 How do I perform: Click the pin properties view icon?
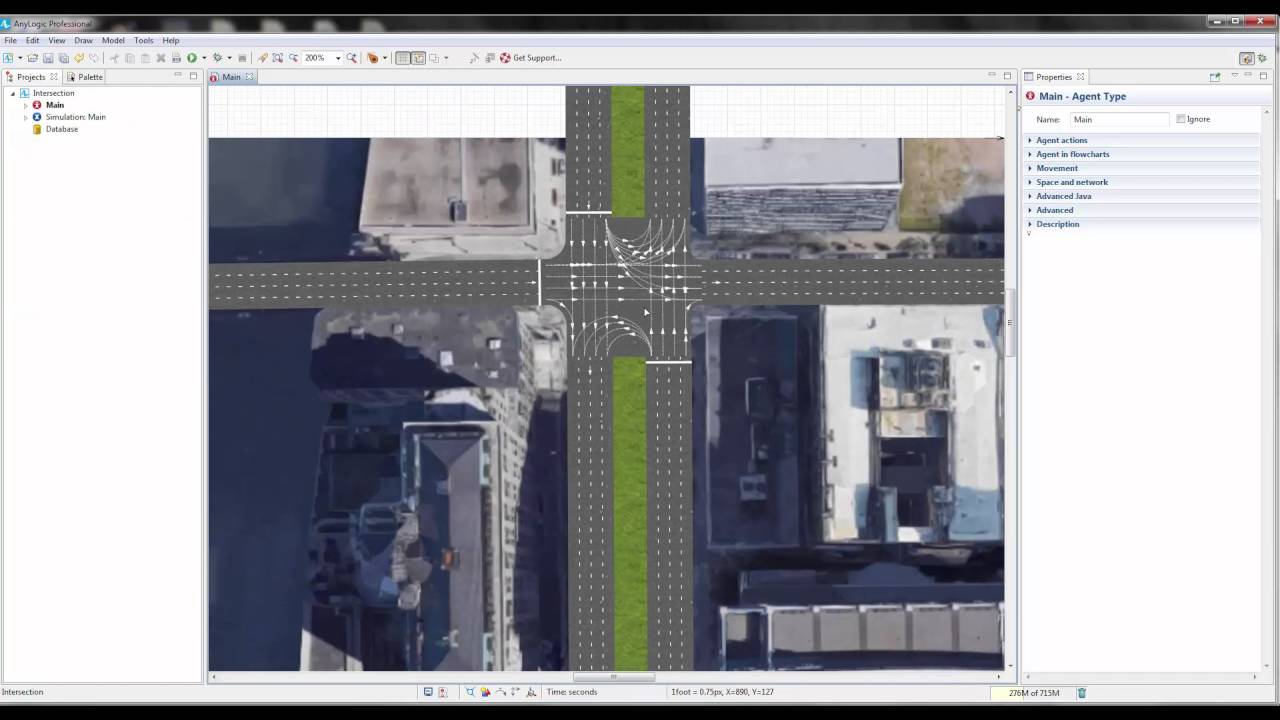point(1215,77)
